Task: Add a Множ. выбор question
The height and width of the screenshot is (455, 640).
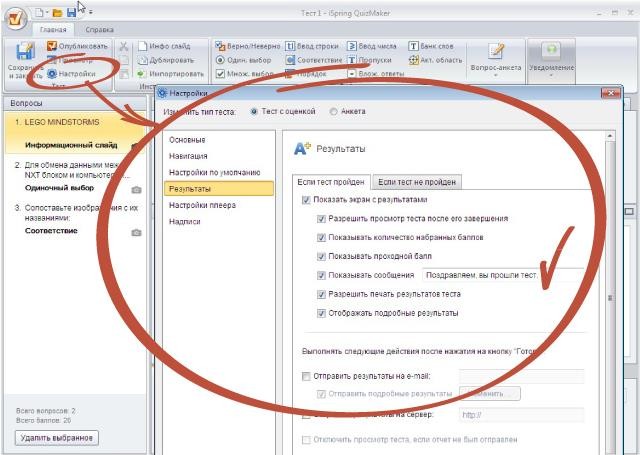Action: (244, 74)
